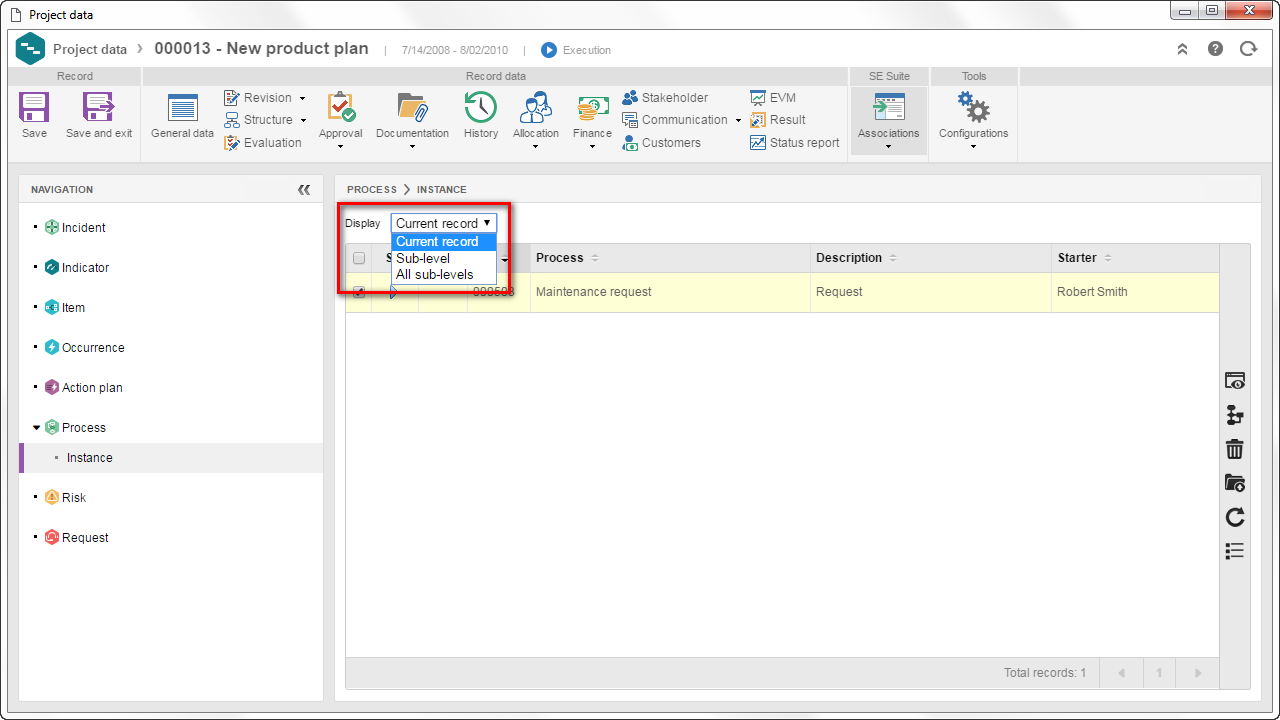This screenshot has width=1280, height=720.
Task: Click page number 1 in pager
Action: (x=1159, y=673)
